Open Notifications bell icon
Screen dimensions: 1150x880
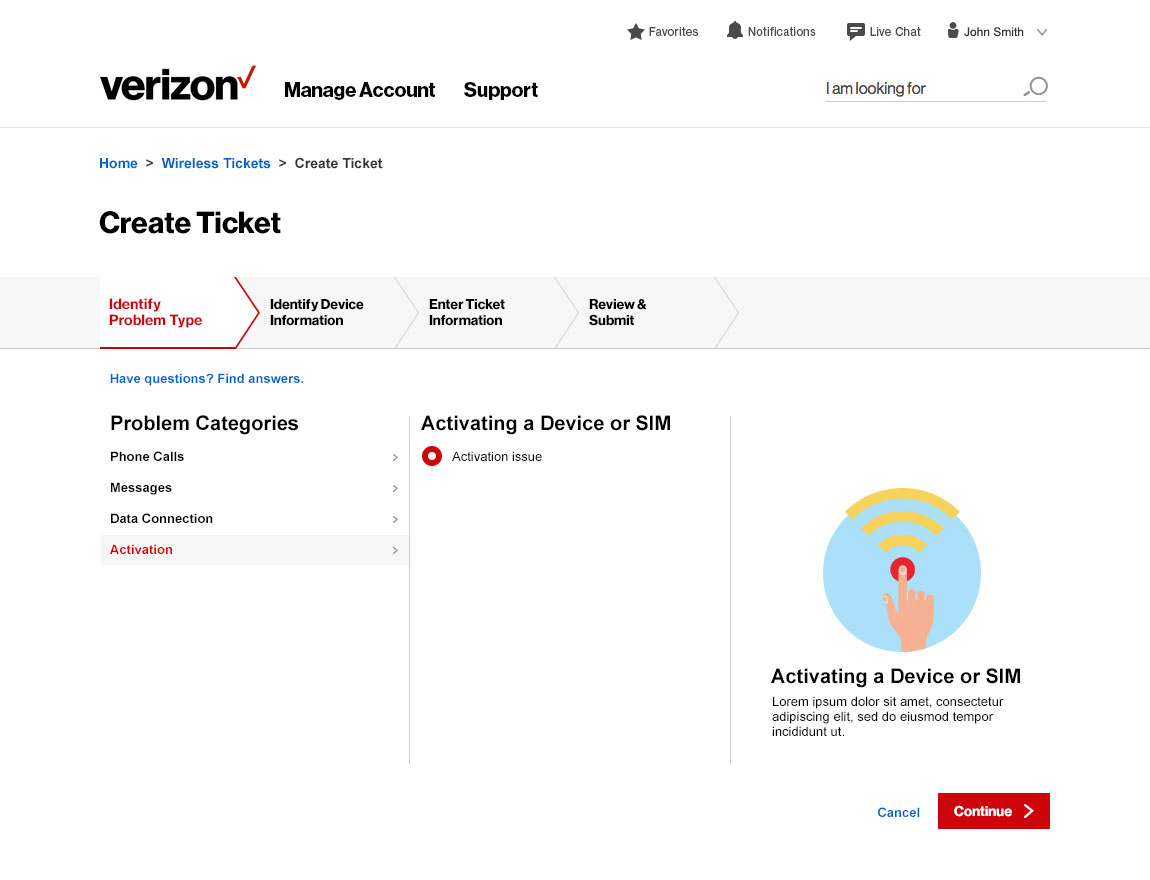(735, 31)
